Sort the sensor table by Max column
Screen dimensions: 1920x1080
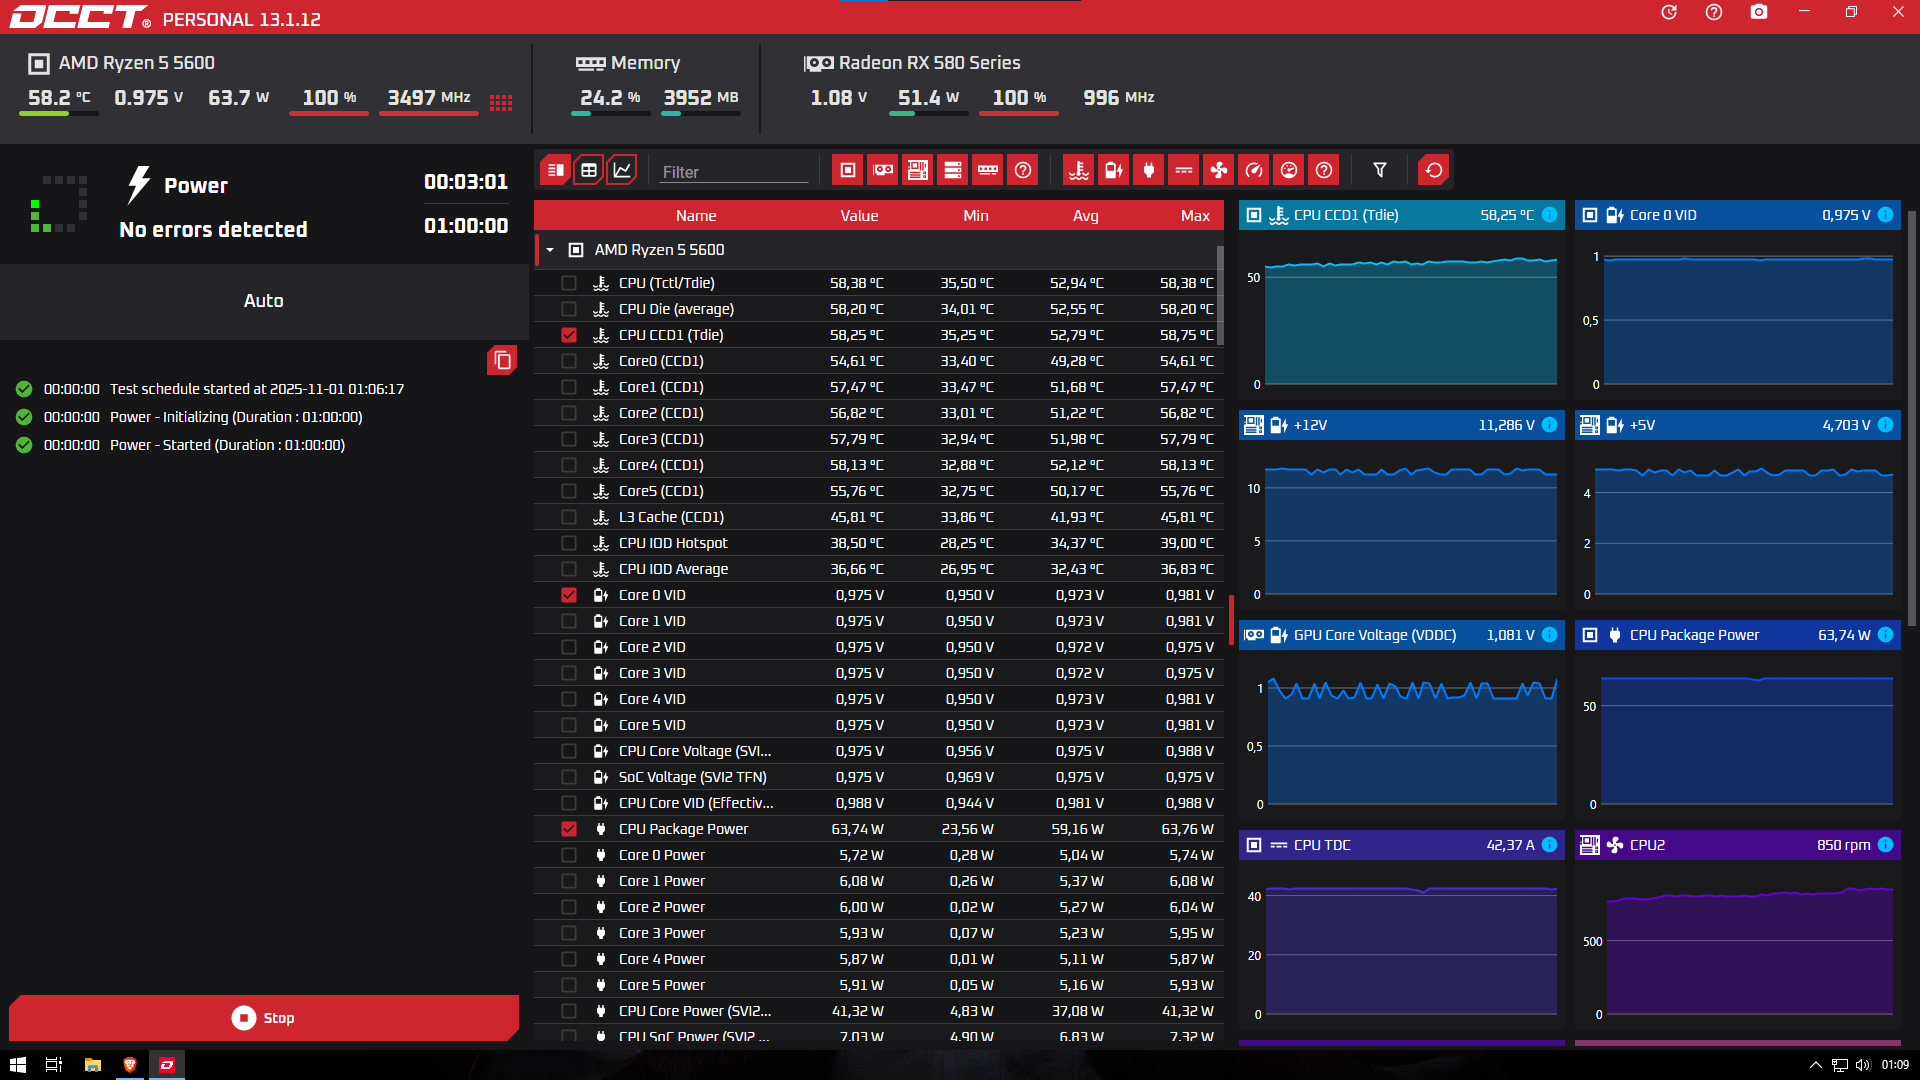[x=1195, y=216]
